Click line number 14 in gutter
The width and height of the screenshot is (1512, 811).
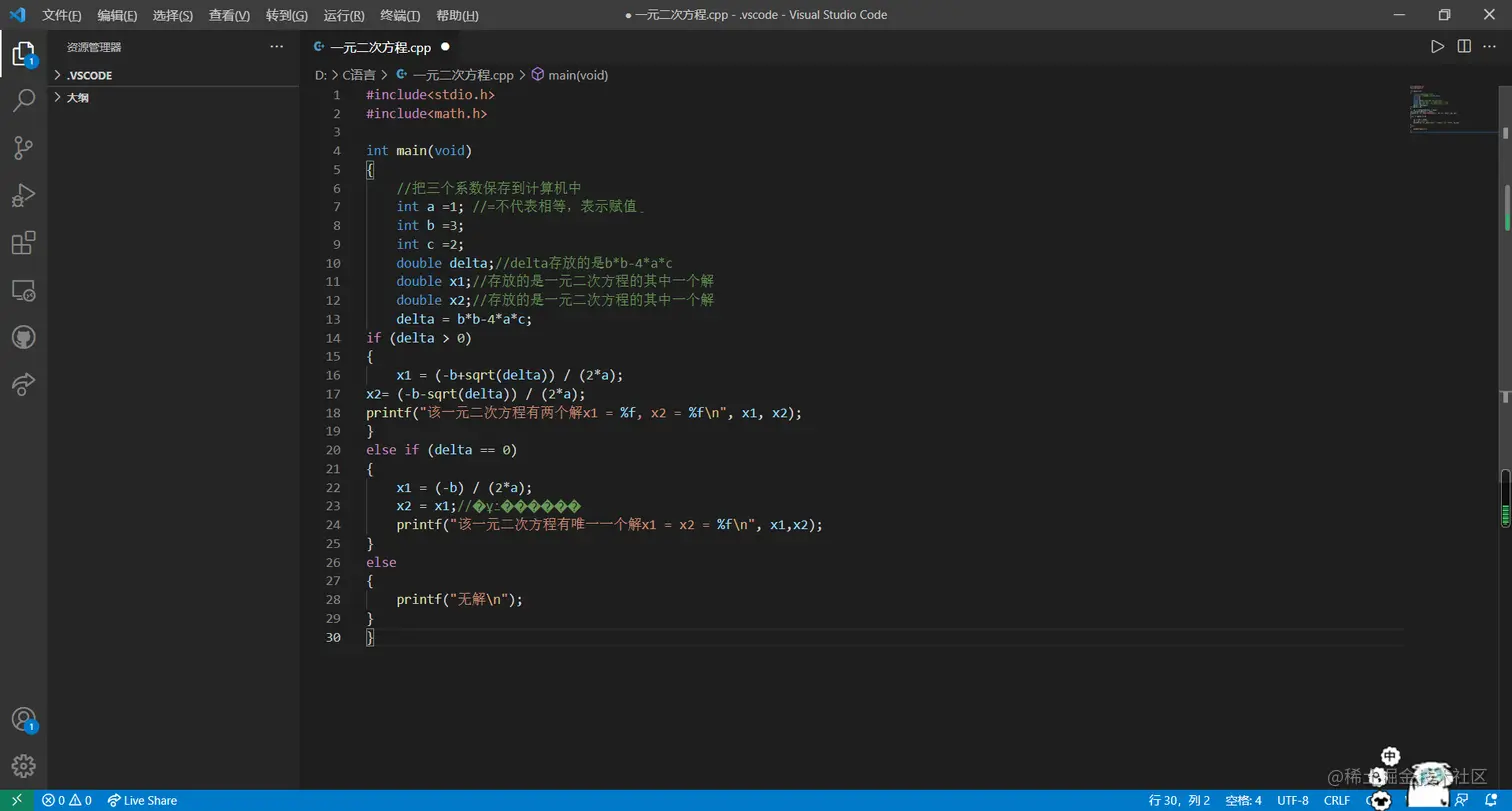point(333,338)
